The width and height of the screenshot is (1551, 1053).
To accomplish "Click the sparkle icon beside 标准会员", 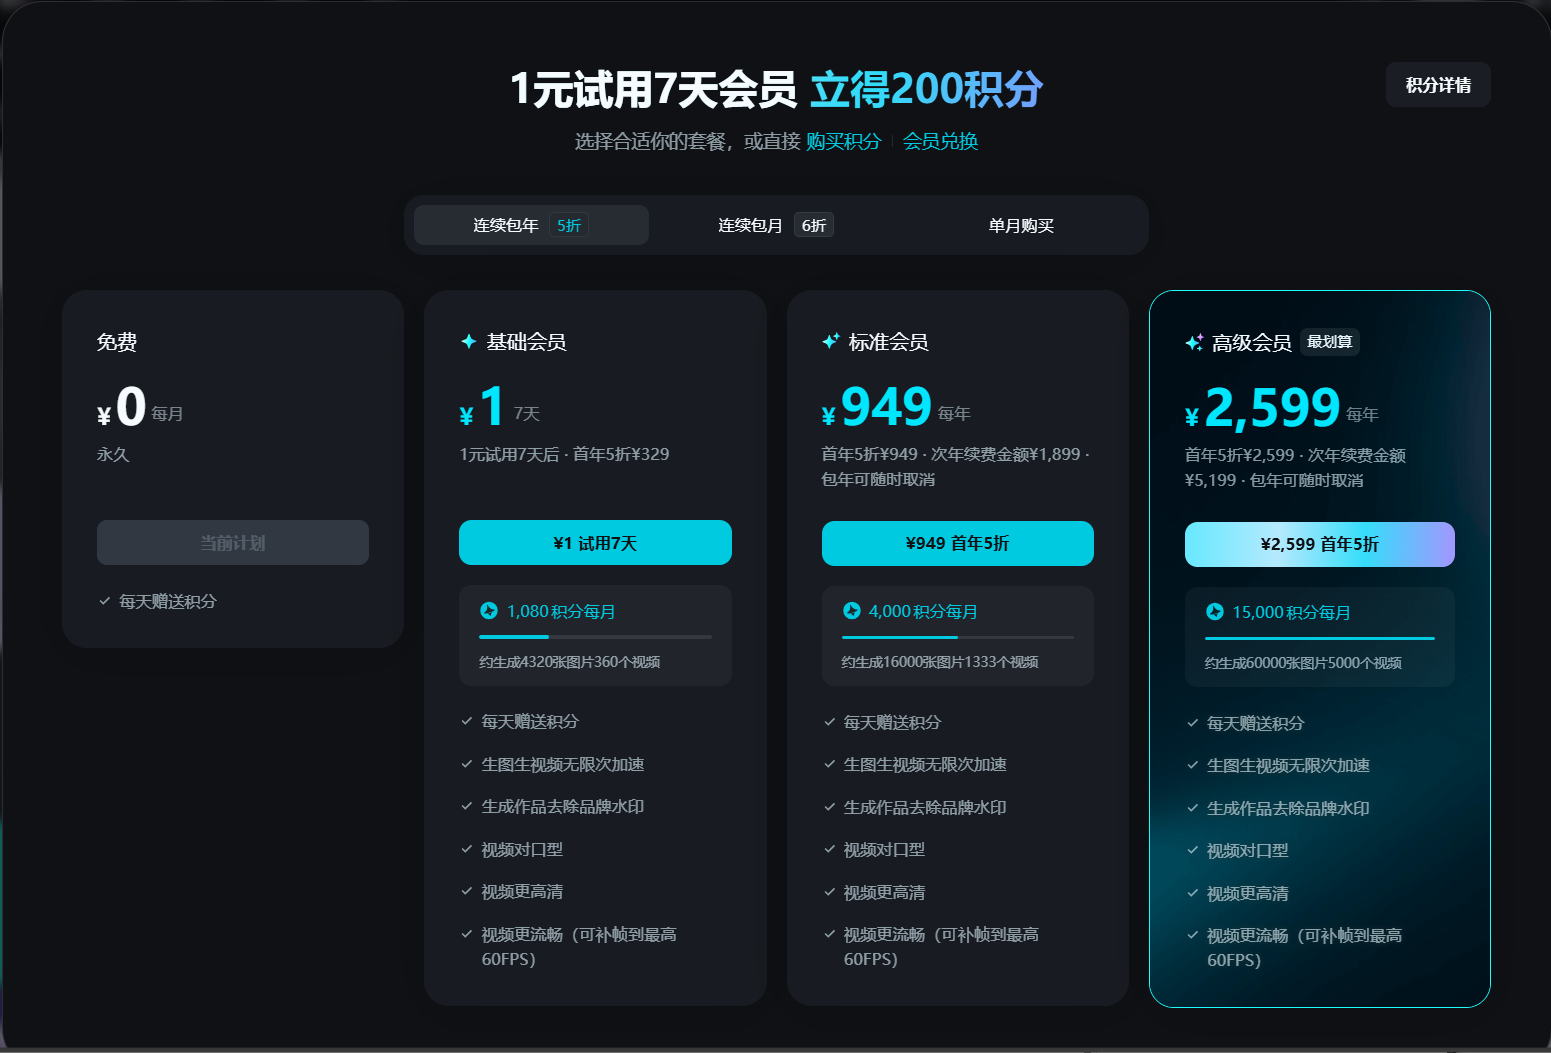I will pos(830,341).
